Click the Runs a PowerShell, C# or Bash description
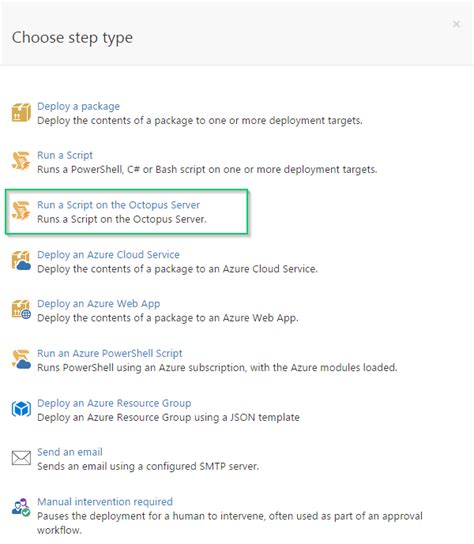Screen dimensions: 474x544 [x=207, y=170]
